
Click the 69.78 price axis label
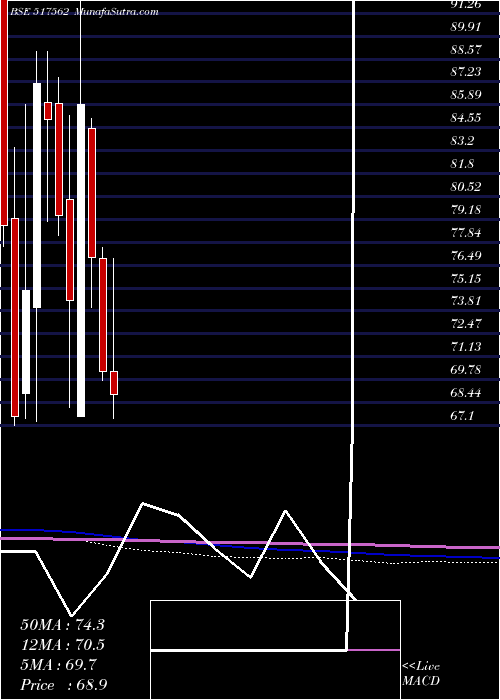[466, 370]
